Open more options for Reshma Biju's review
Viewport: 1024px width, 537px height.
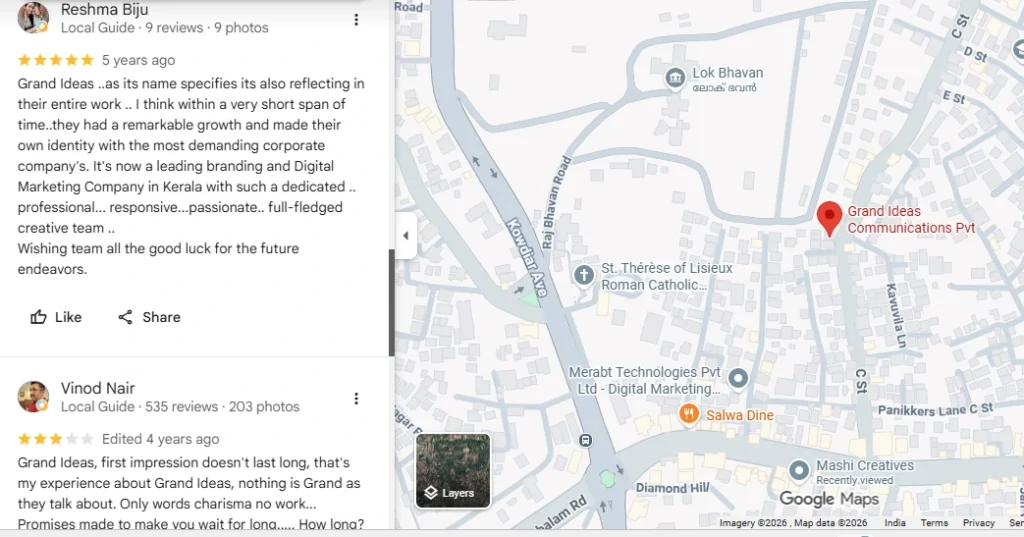tap(356, 20)
